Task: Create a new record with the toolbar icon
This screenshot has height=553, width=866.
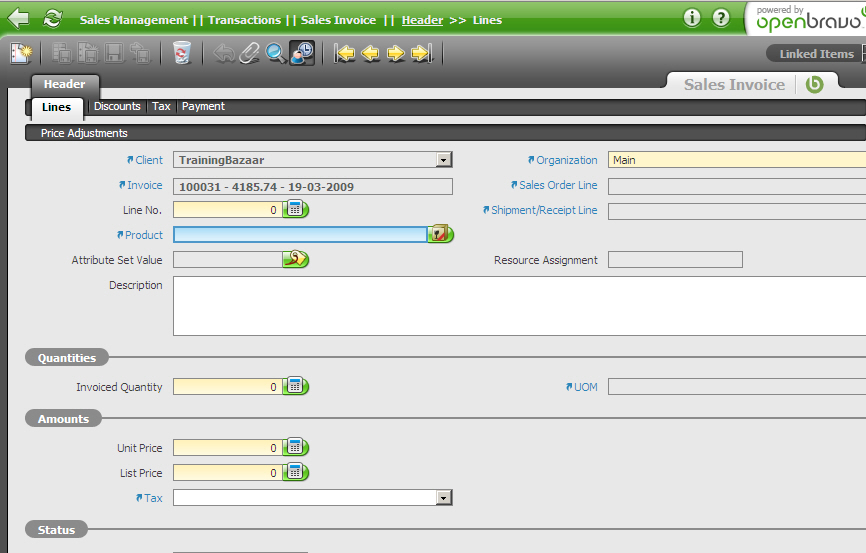Action: [x=21, y=53]
